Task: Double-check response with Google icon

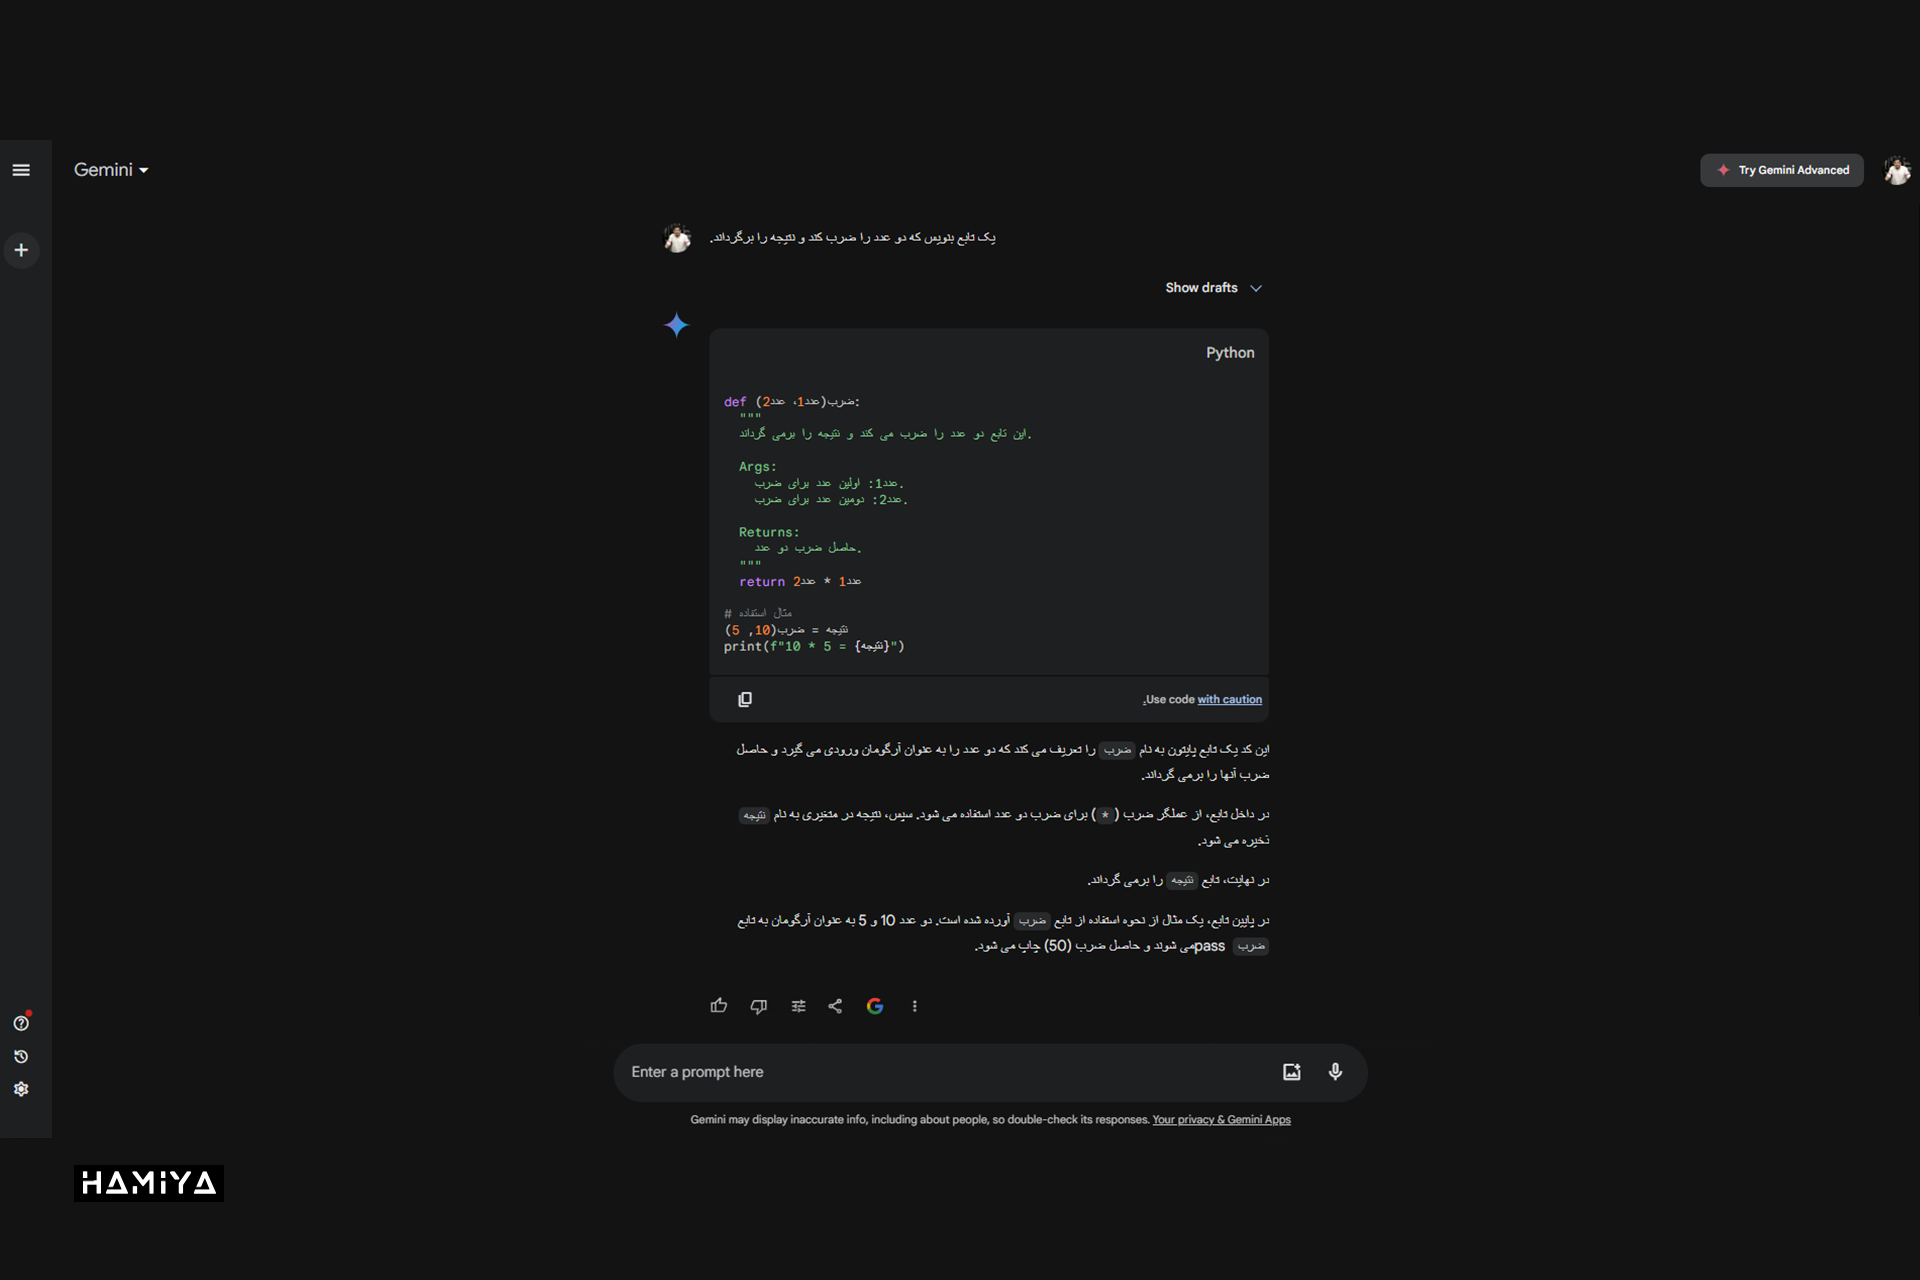Action: 875,1006
